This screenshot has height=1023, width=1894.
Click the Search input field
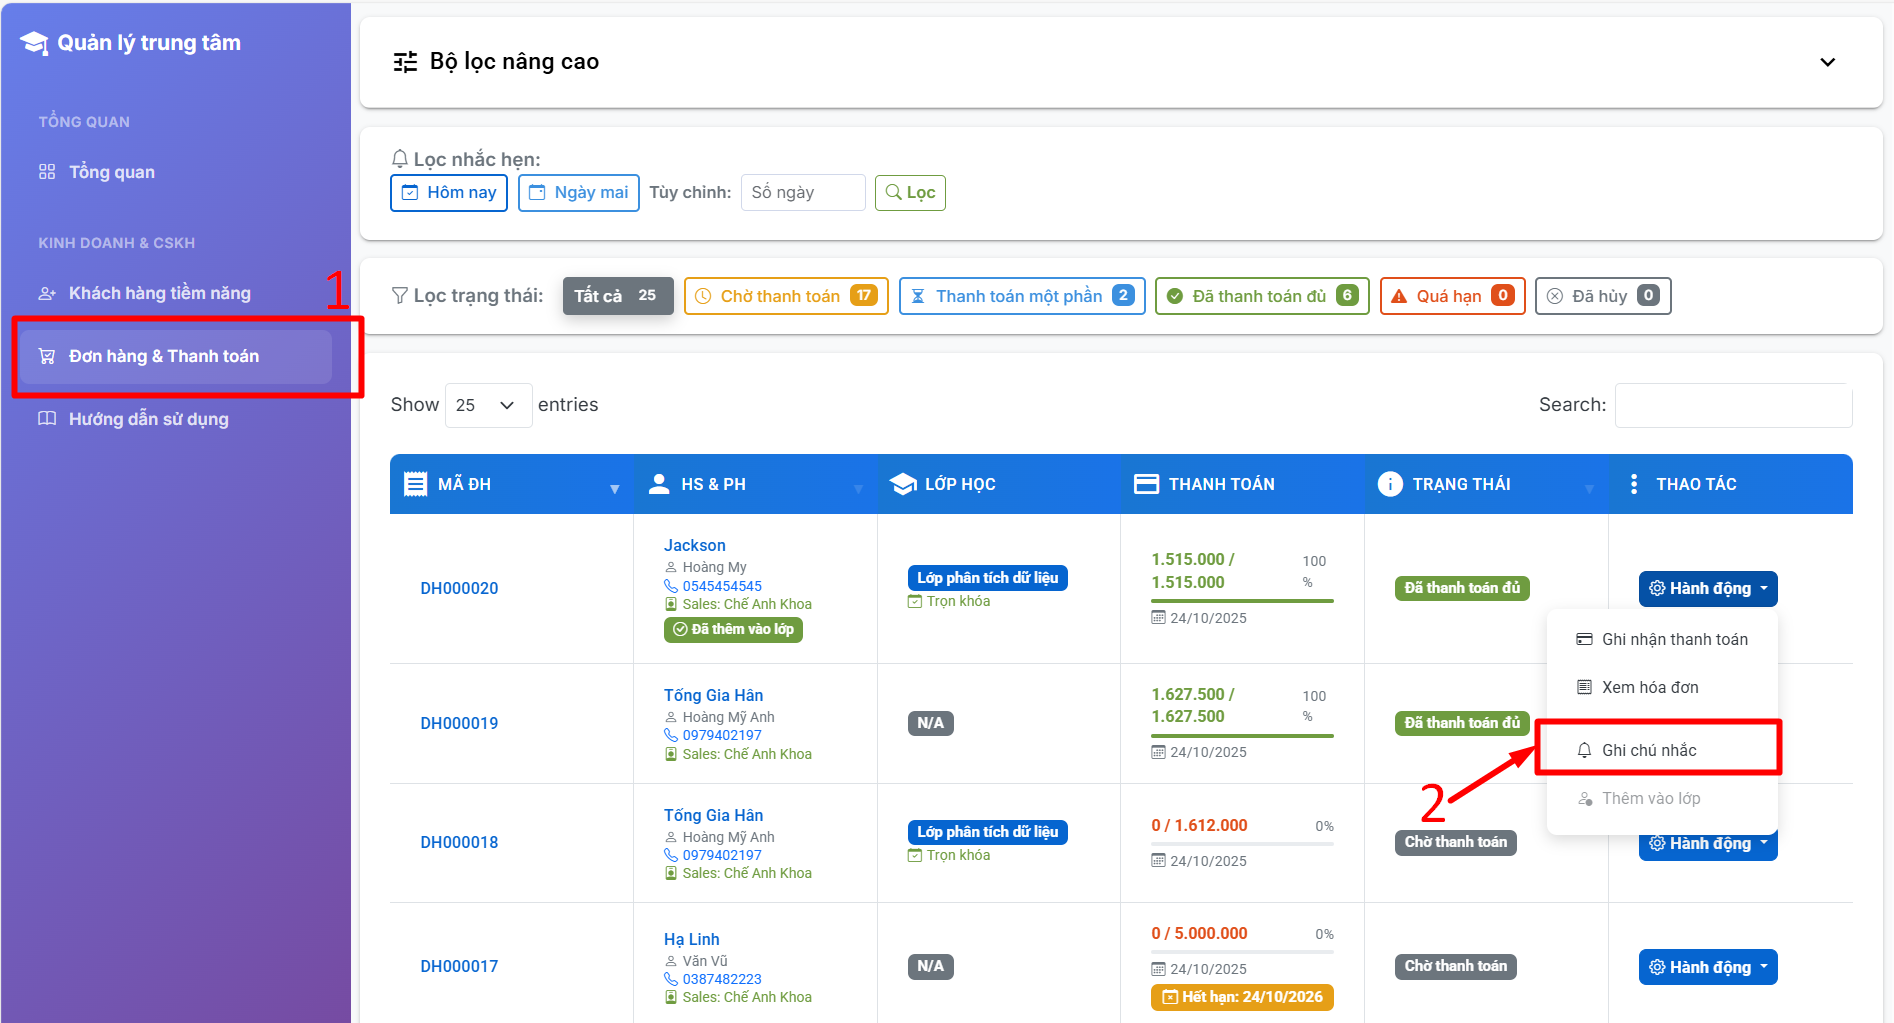1733,405
